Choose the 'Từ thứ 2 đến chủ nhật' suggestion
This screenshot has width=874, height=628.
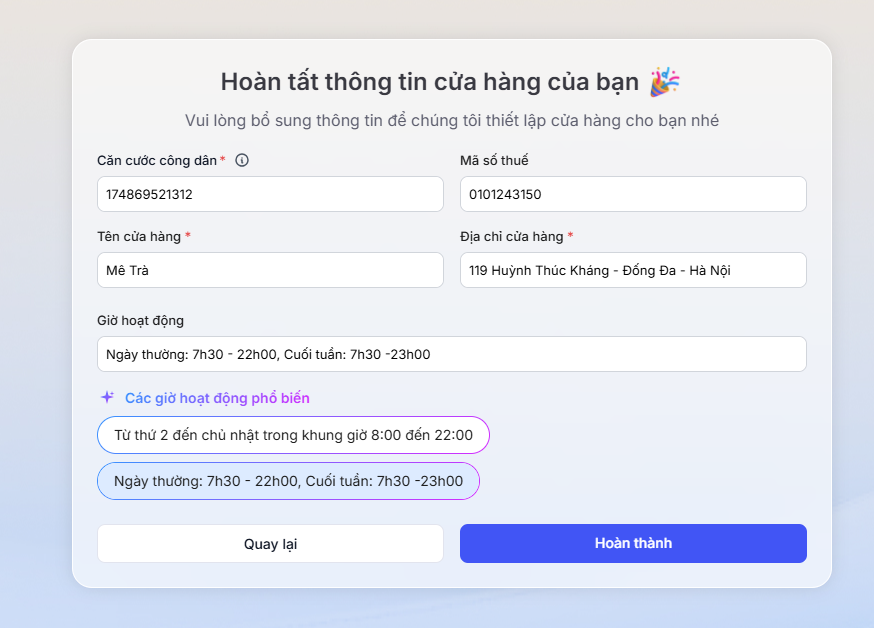coord(293,435)
